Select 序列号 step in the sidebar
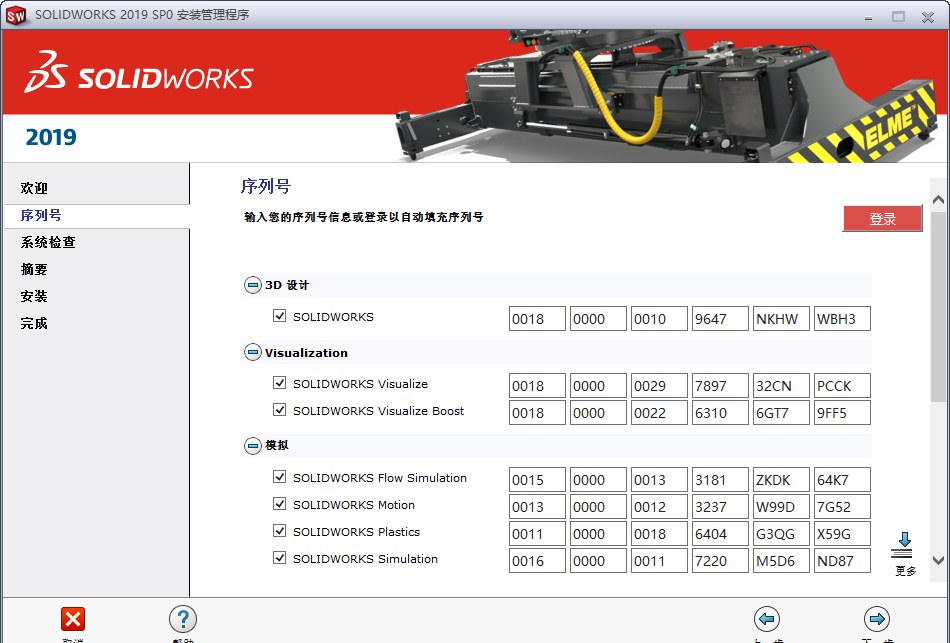 click(x=41, y=215)
